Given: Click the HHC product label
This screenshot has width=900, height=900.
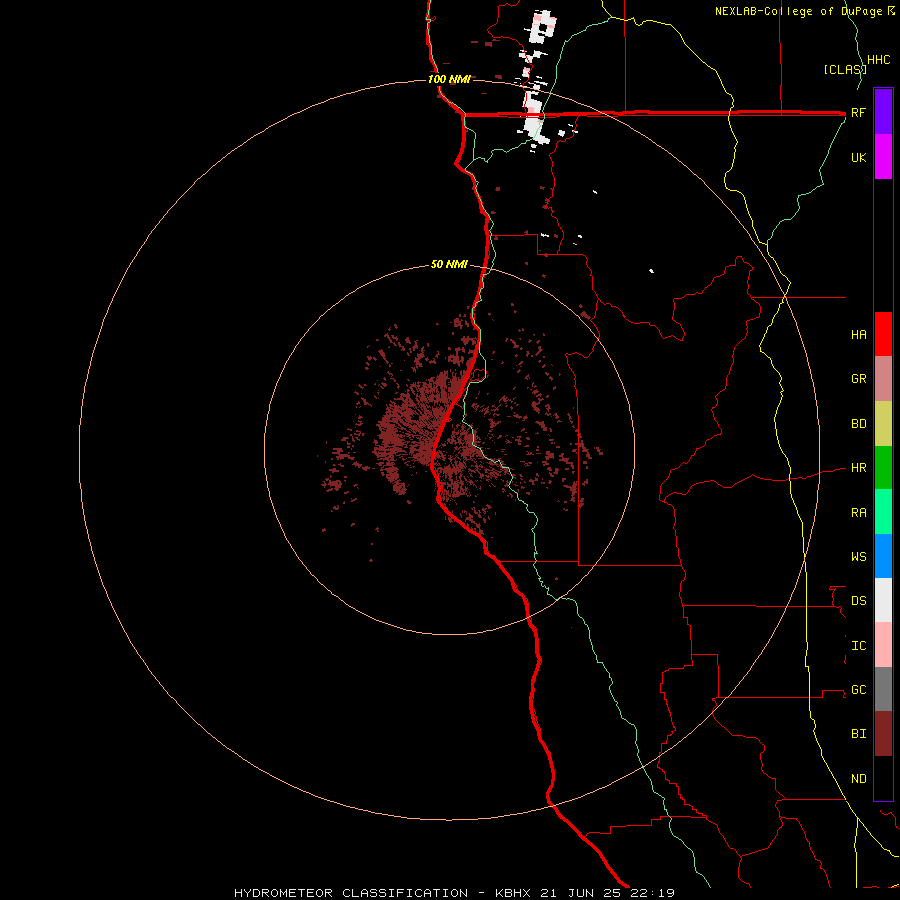Looking at the screenshot, I should point(879,60).
